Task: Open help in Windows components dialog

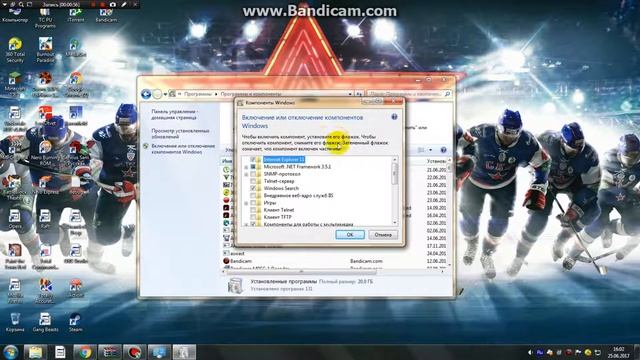Action: (x=394, y=117)
